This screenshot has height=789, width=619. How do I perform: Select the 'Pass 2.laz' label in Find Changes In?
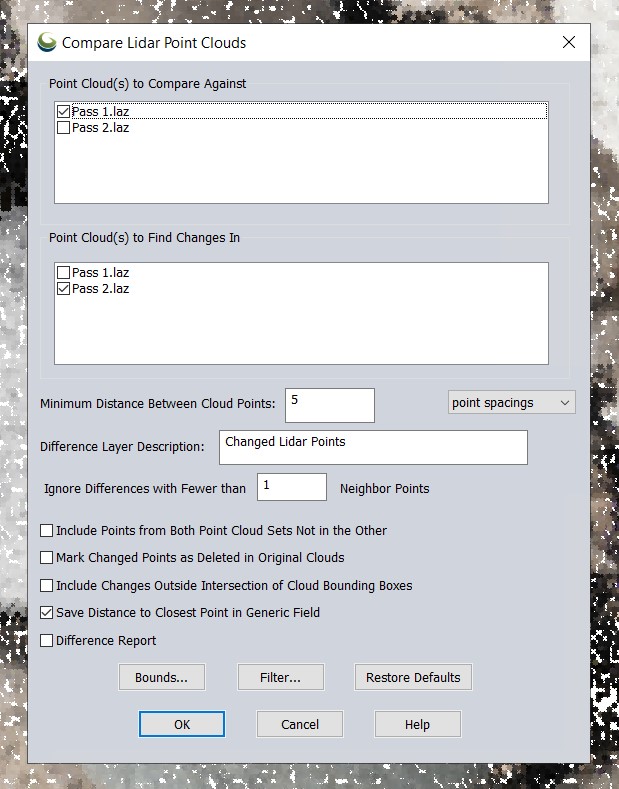(x=101, y=288)
